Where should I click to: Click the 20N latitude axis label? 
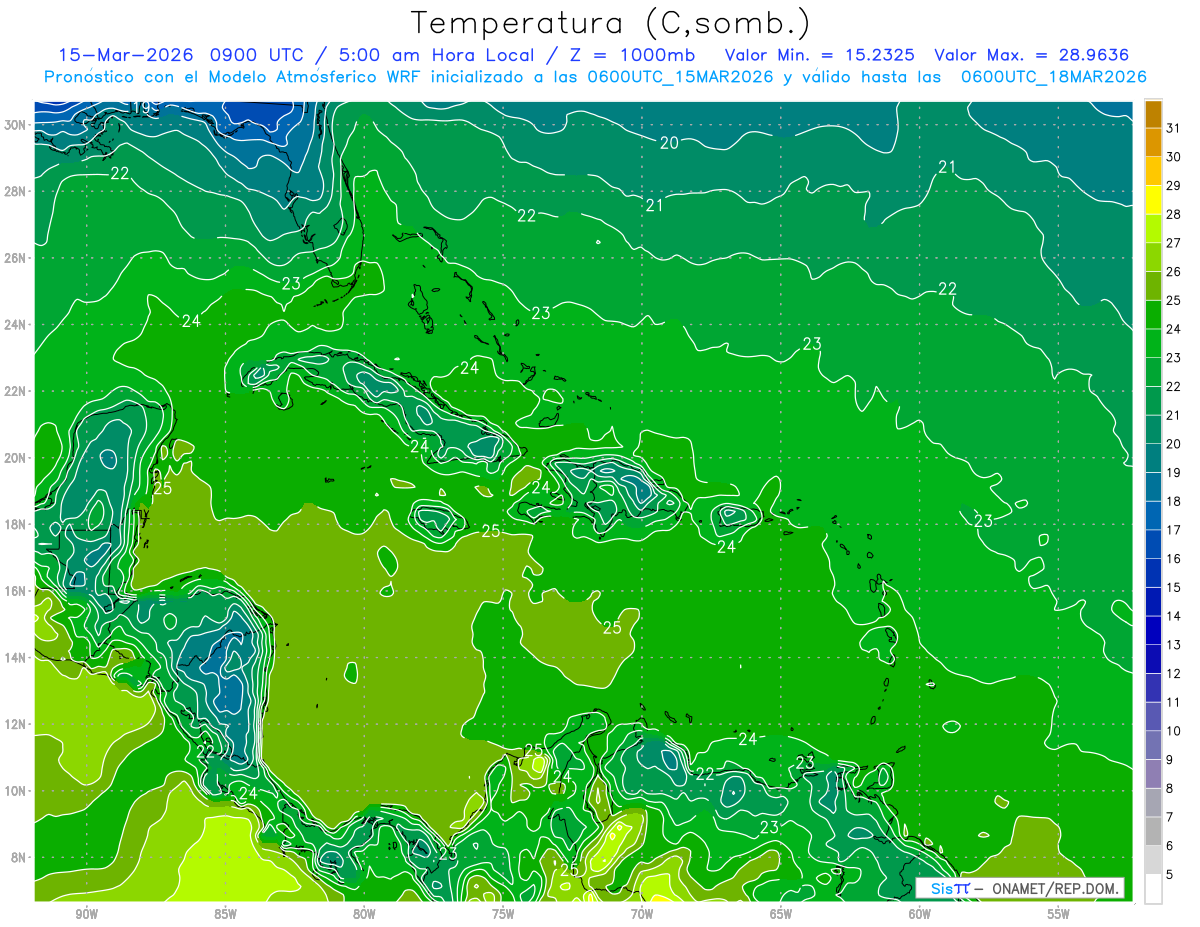point(17,458)
